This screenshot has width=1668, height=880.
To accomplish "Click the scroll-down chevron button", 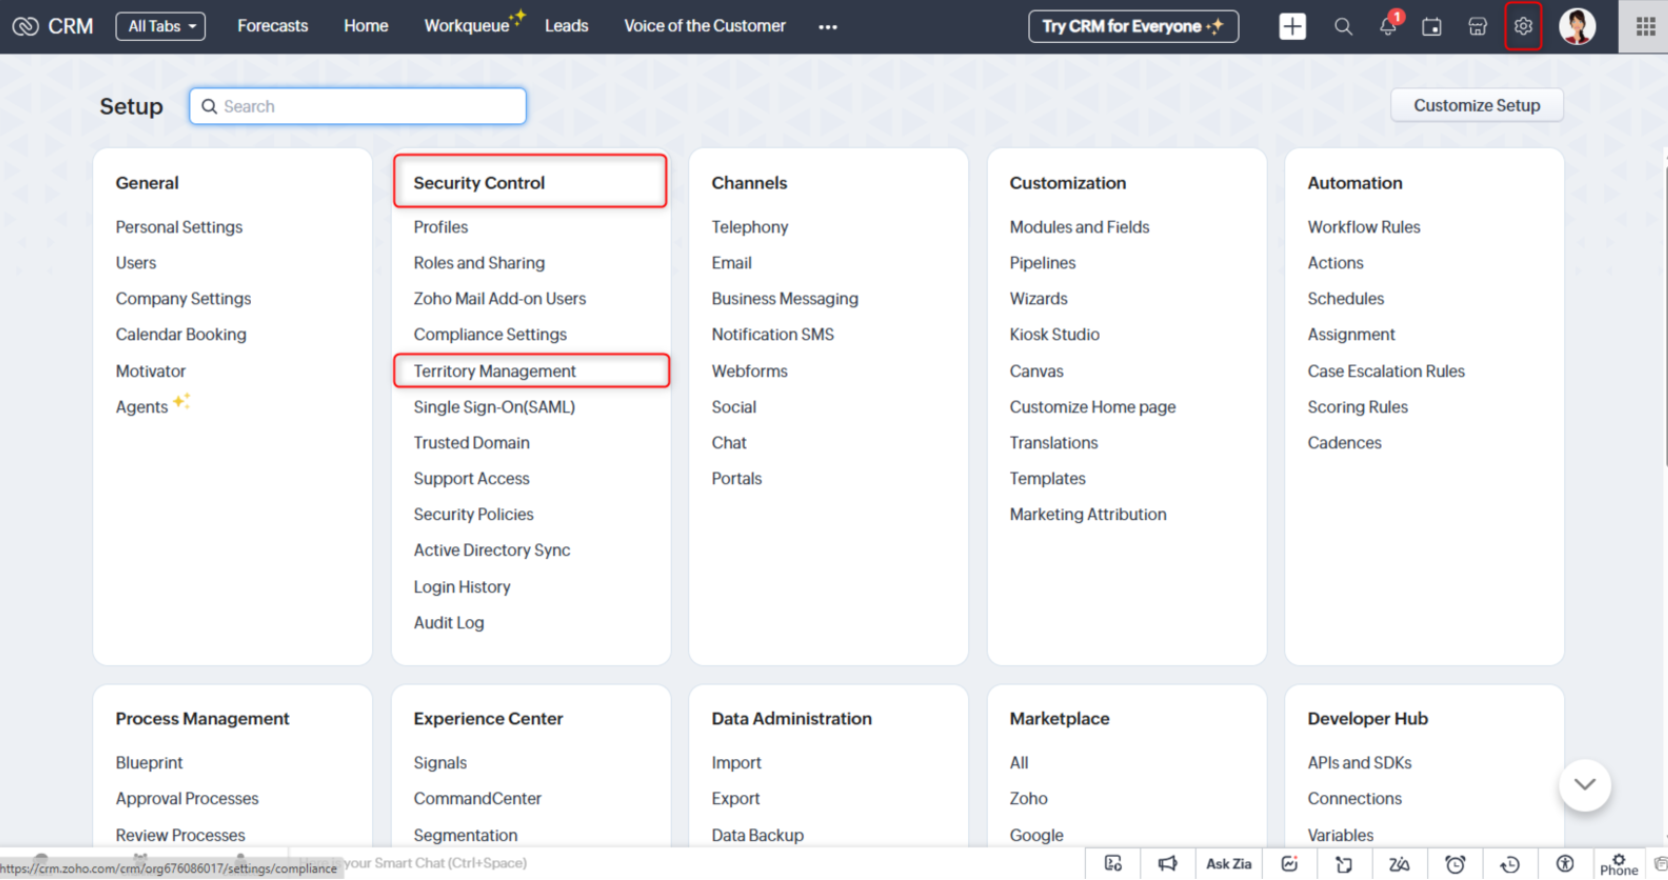I will [x=1584, y=785].
